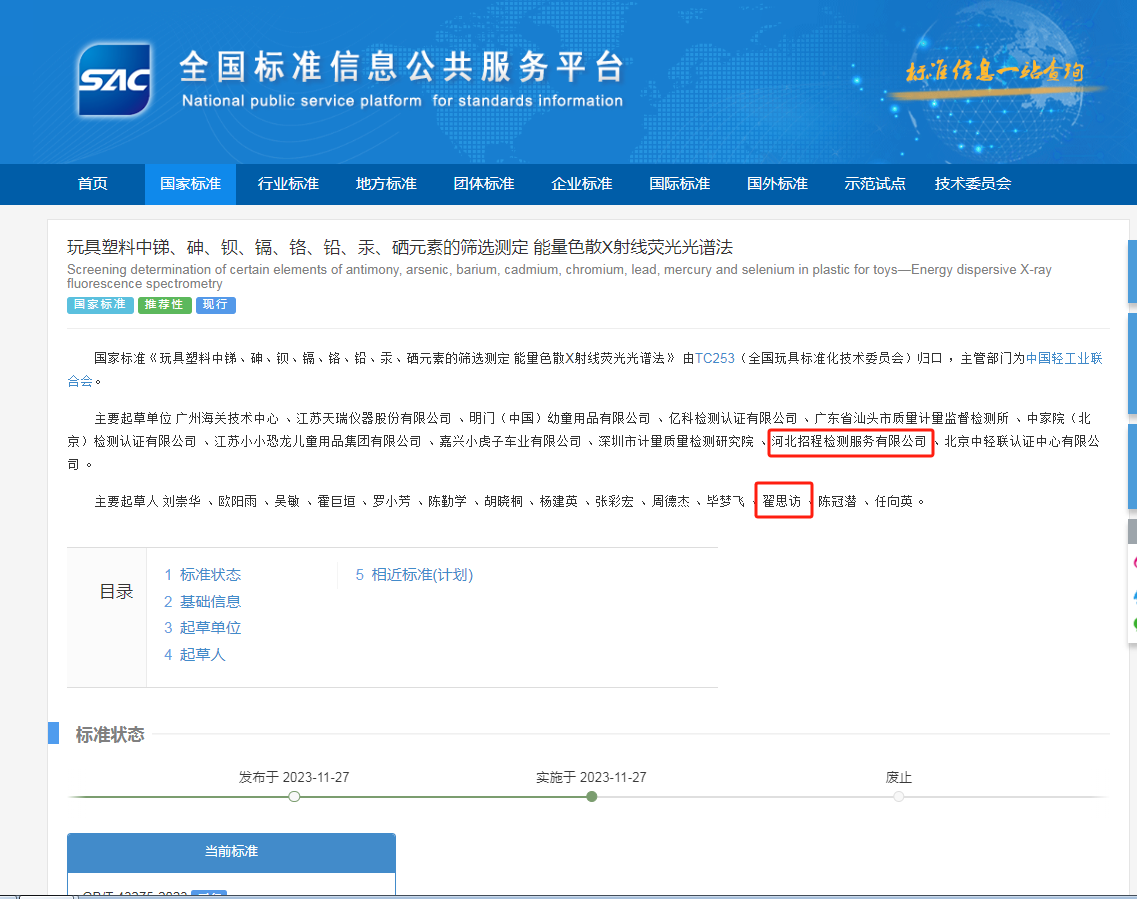Click the 标准信息一站查询 slogan graphic
This screenshot has width=1137, height=899.
pos(994,72)
